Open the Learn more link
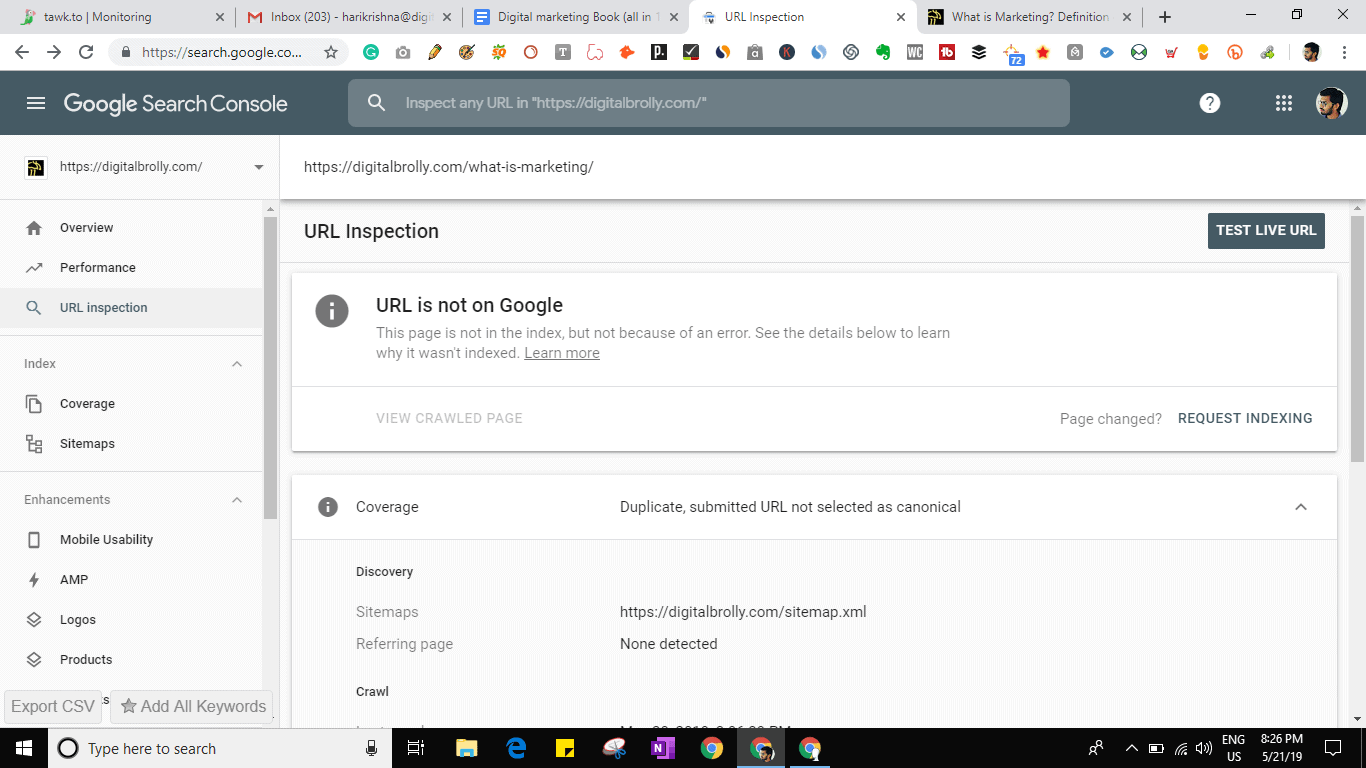 click(x=562, y=353)
